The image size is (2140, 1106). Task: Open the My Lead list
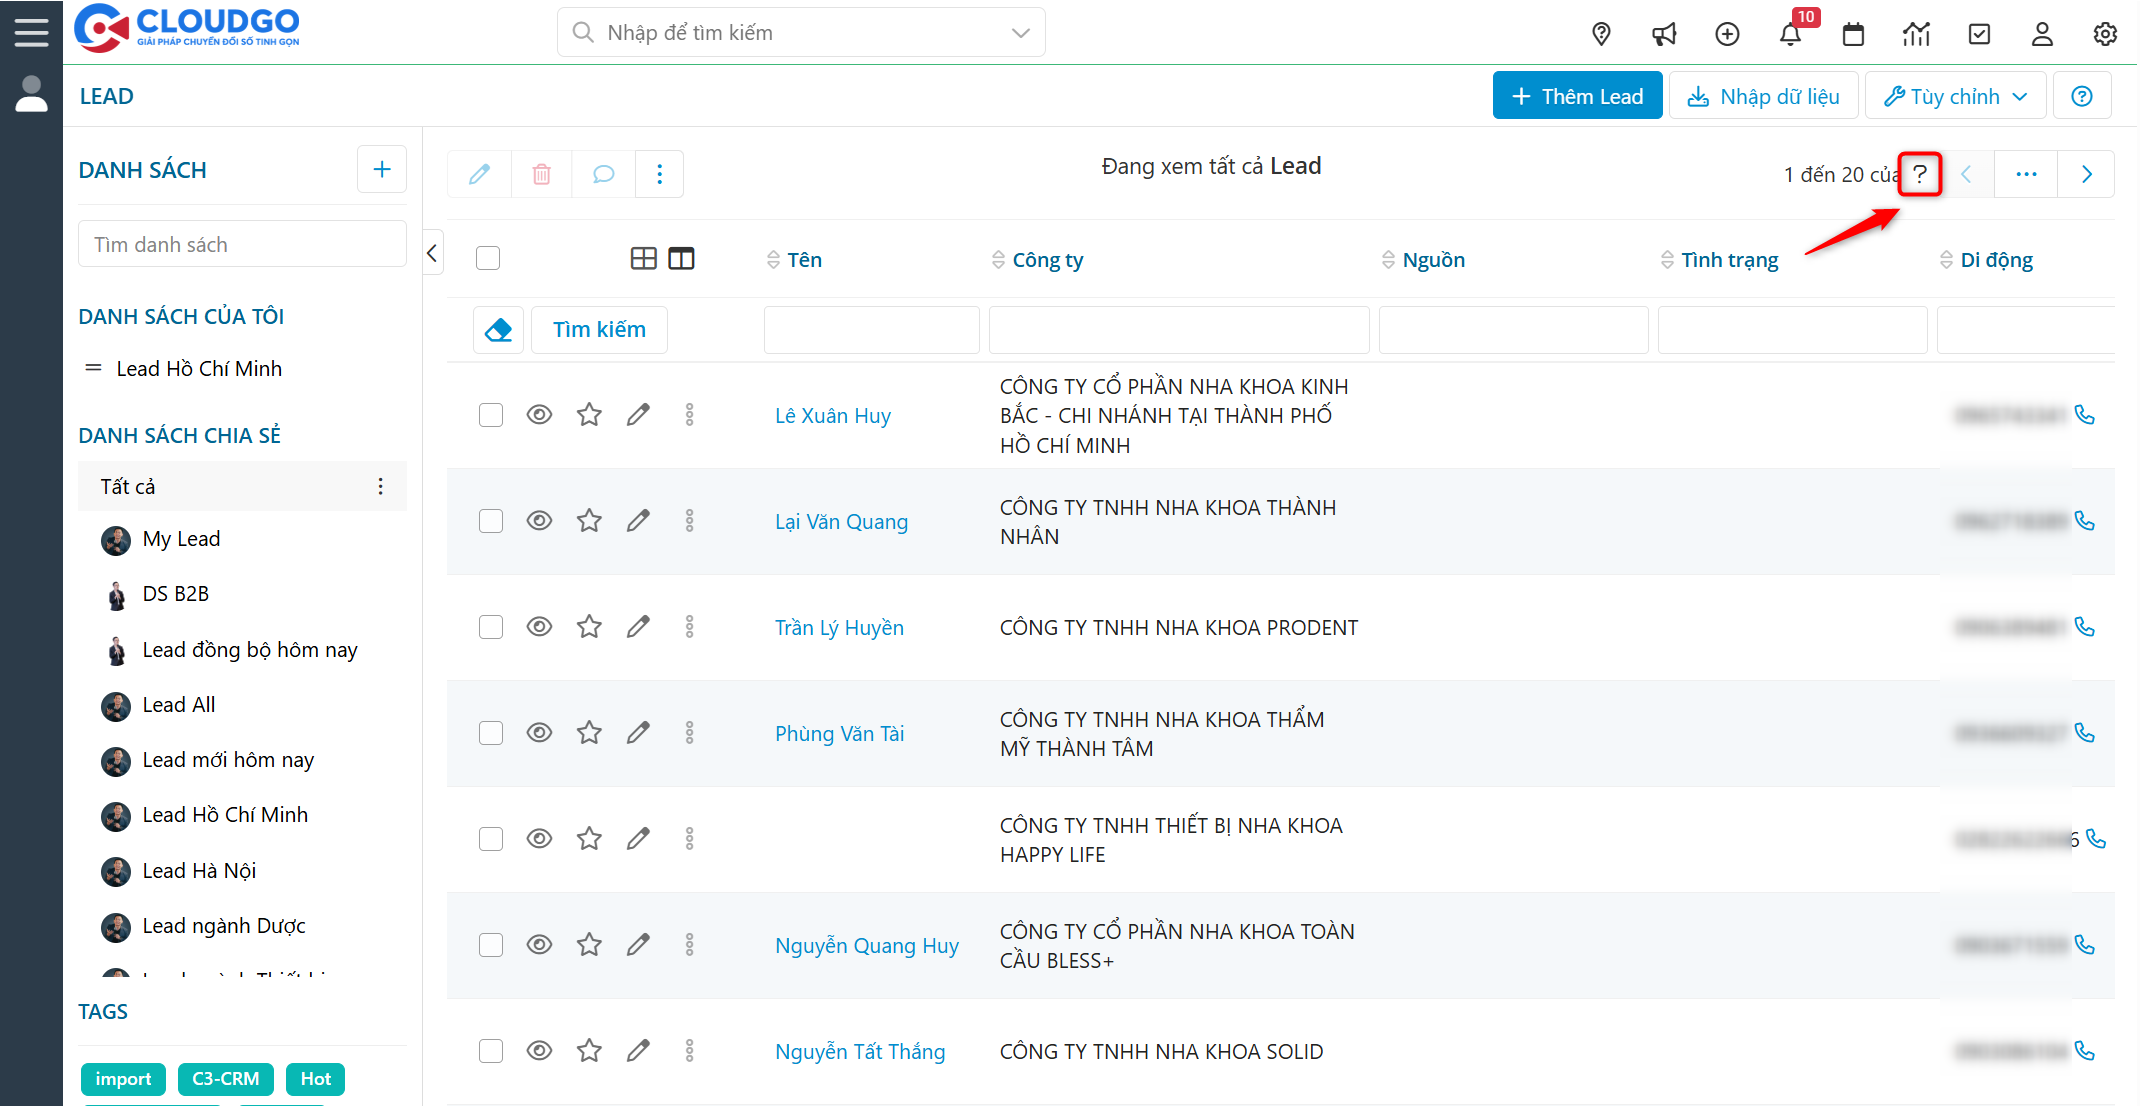pyautogui.click(x=181, y=539)
